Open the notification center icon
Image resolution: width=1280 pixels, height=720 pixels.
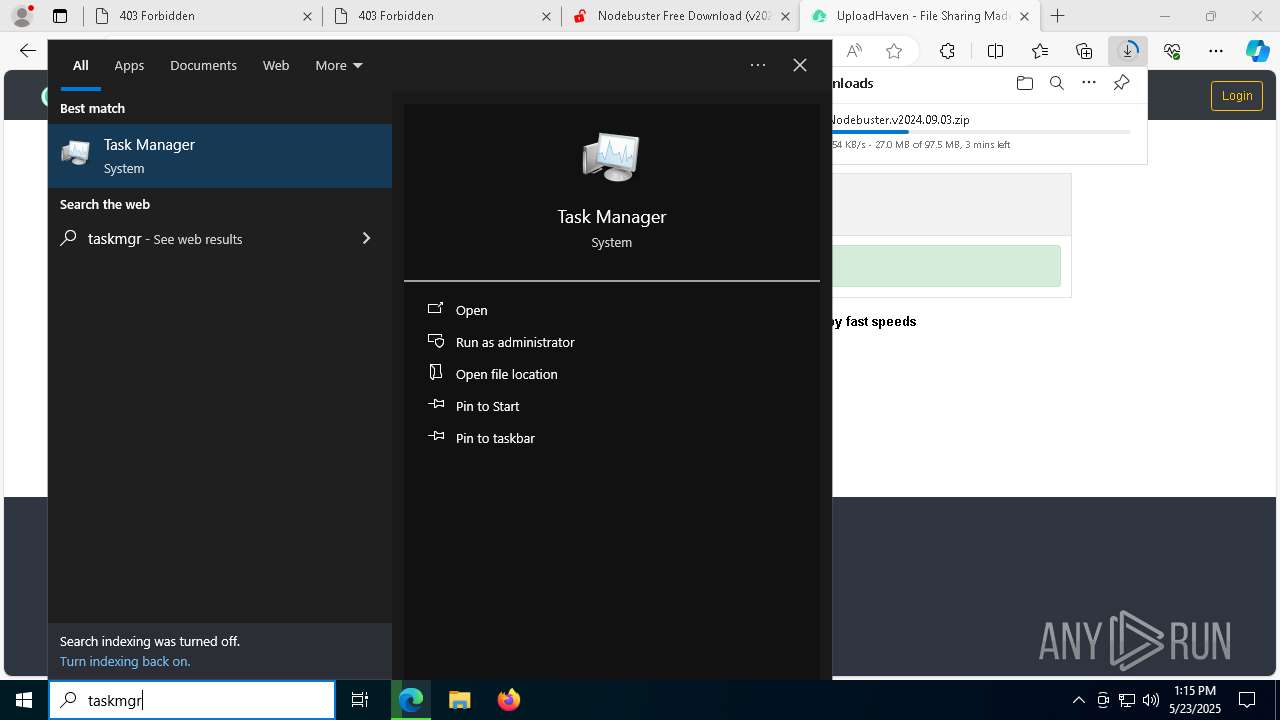coord(1247,700)
